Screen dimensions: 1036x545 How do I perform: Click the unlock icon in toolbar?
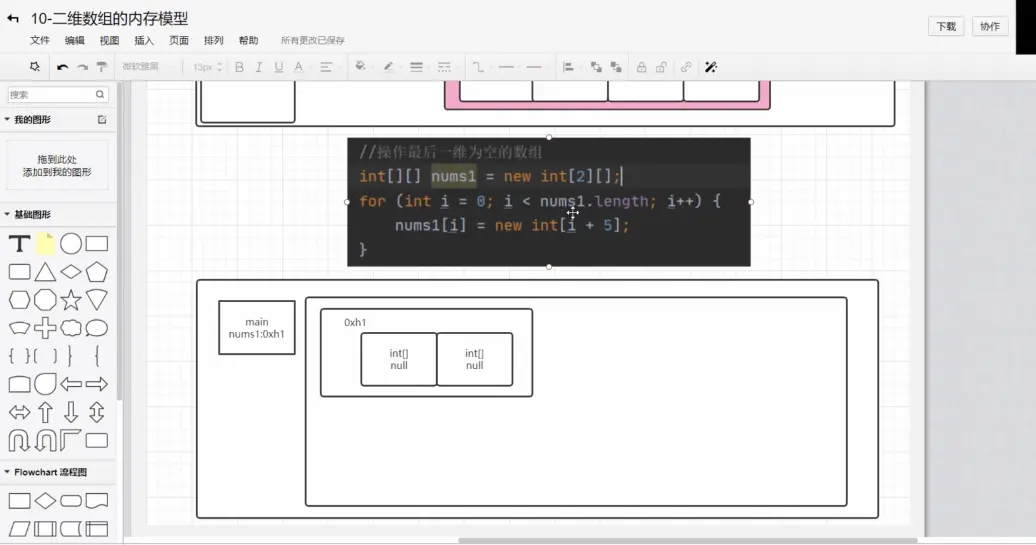coord(661,67)
